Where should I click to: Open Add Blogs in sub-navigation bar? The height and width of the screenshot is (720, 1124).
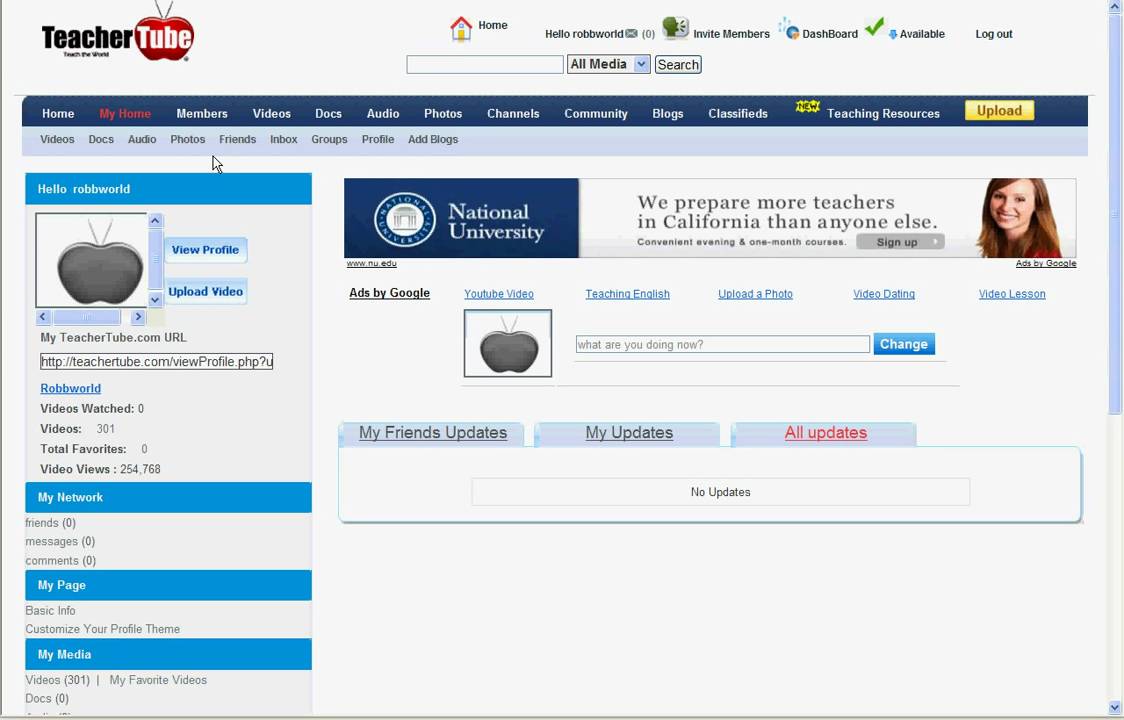[433, 139]
